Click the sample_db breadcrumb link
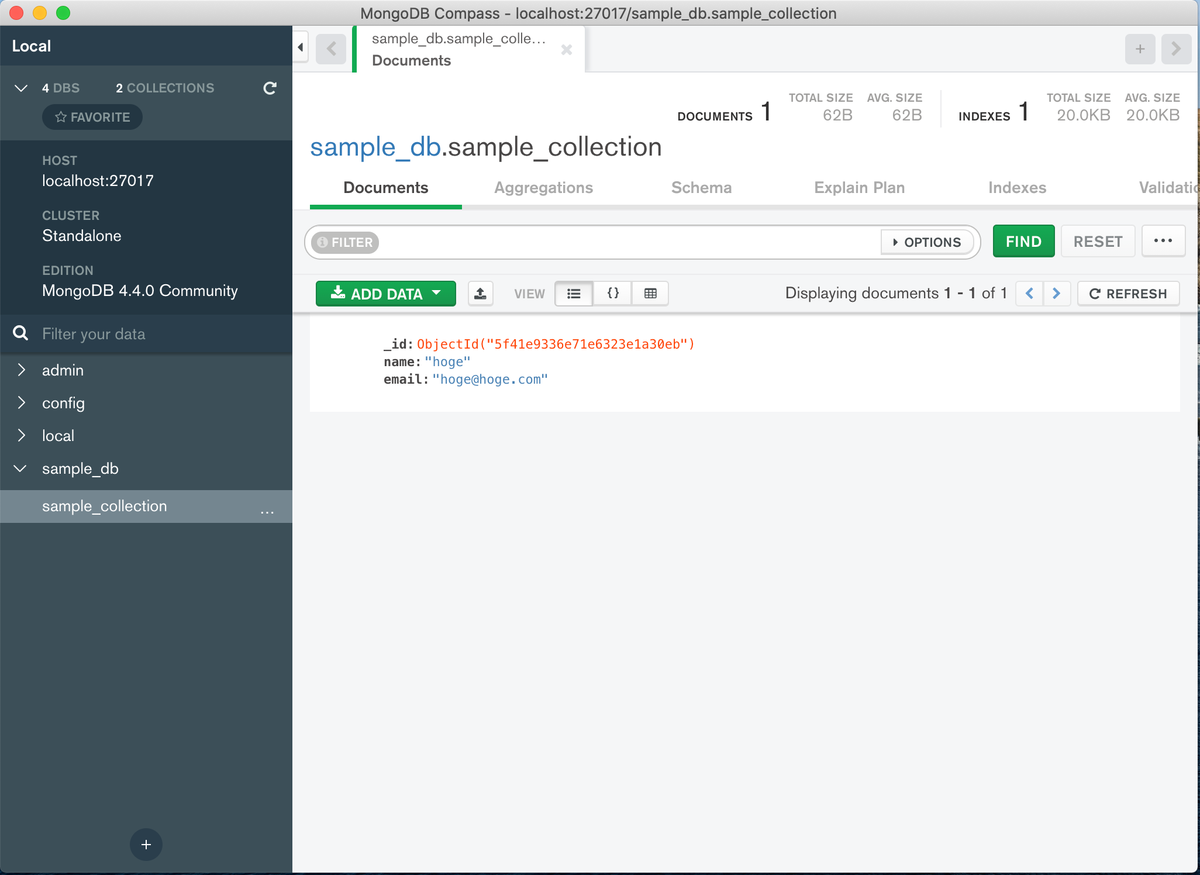Screen dimensions: 1200x875 pos(375,147)
